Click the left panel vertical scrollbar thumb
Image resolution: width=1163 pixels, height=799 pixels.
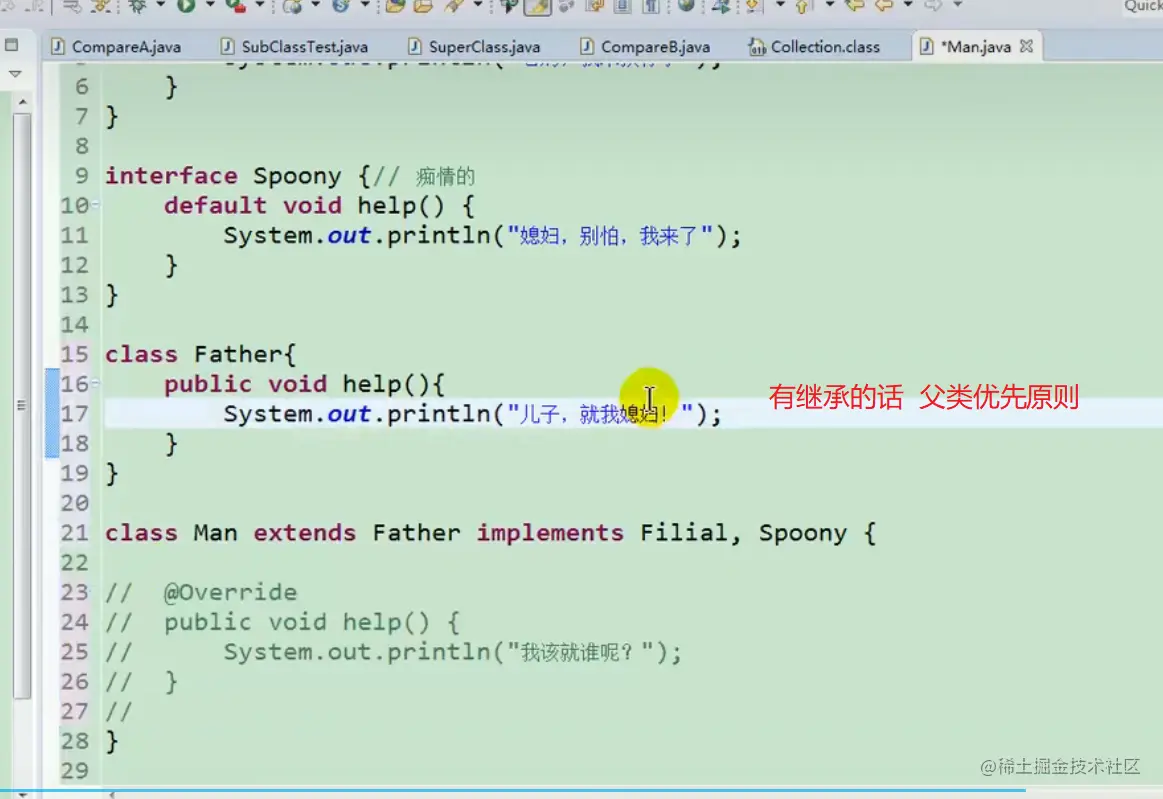point(22,405)
